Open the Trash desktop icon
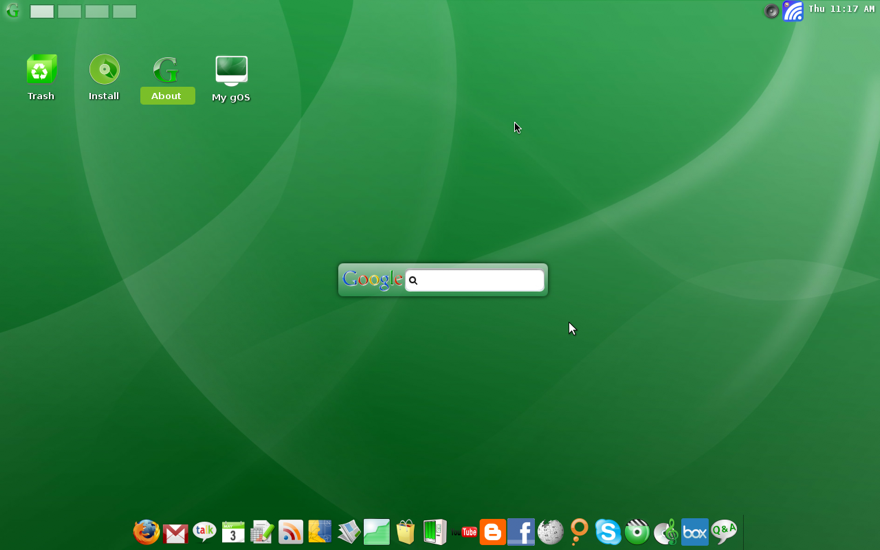 41,77
